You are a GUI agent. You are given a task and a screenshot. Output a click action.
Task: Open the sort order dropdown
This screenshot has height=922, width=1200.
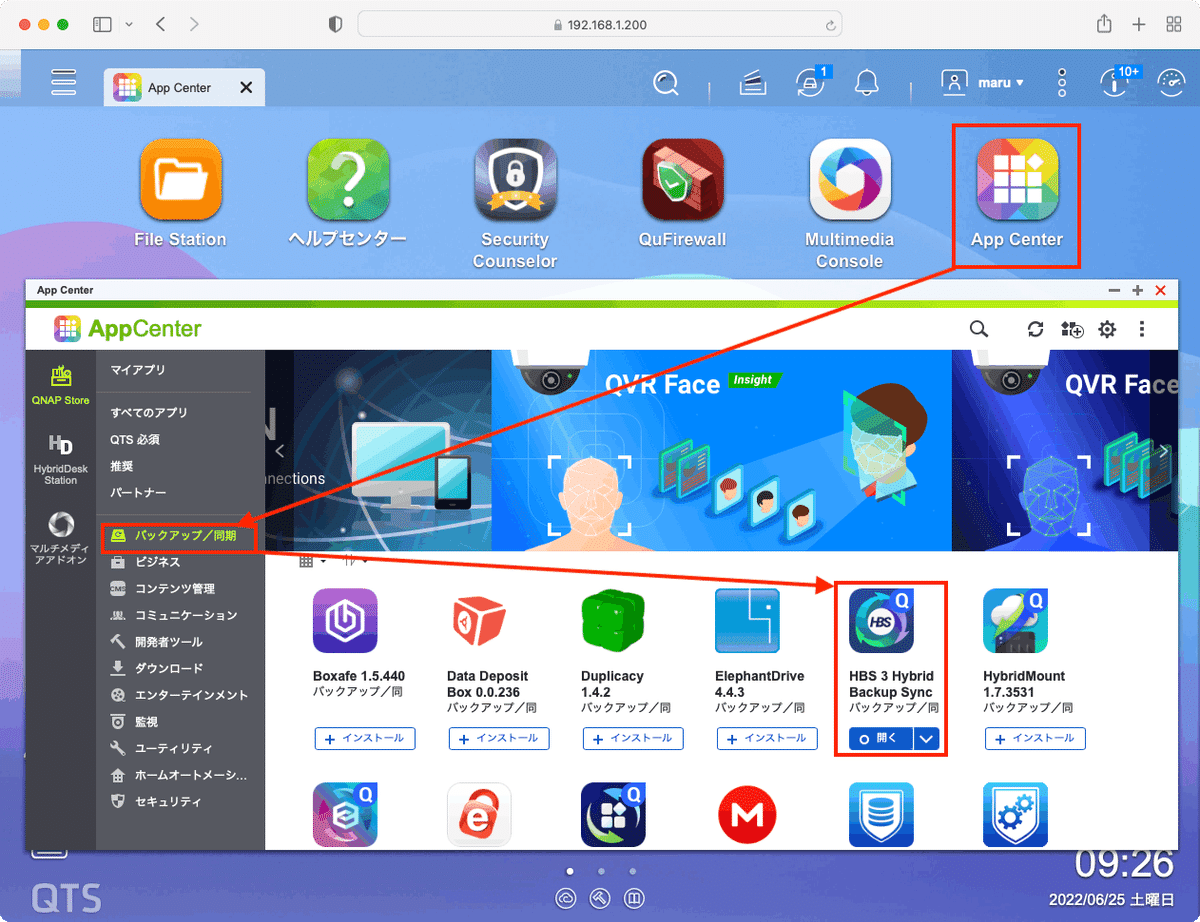click(355, 561)
